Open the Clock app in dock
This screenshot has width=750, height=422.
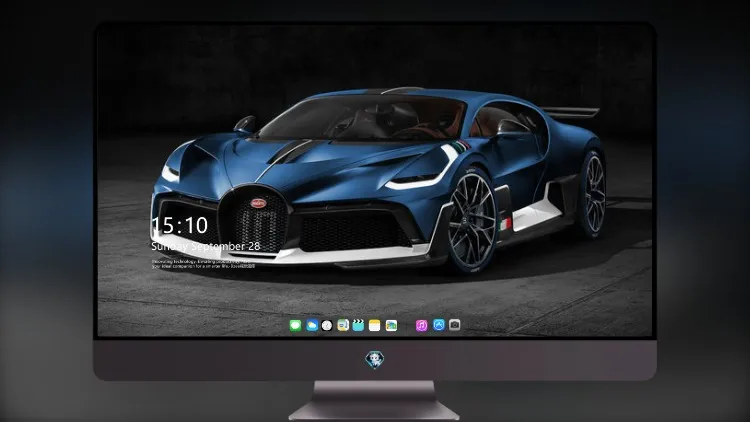tap(327, 325)
